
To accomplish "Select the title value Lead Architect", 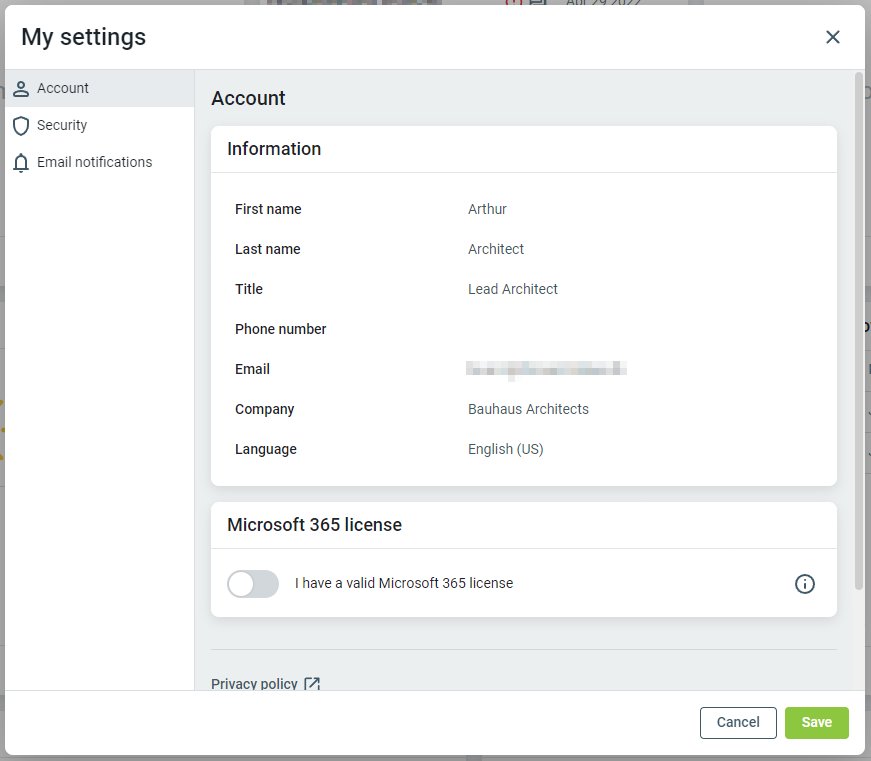I will (512, 290).
